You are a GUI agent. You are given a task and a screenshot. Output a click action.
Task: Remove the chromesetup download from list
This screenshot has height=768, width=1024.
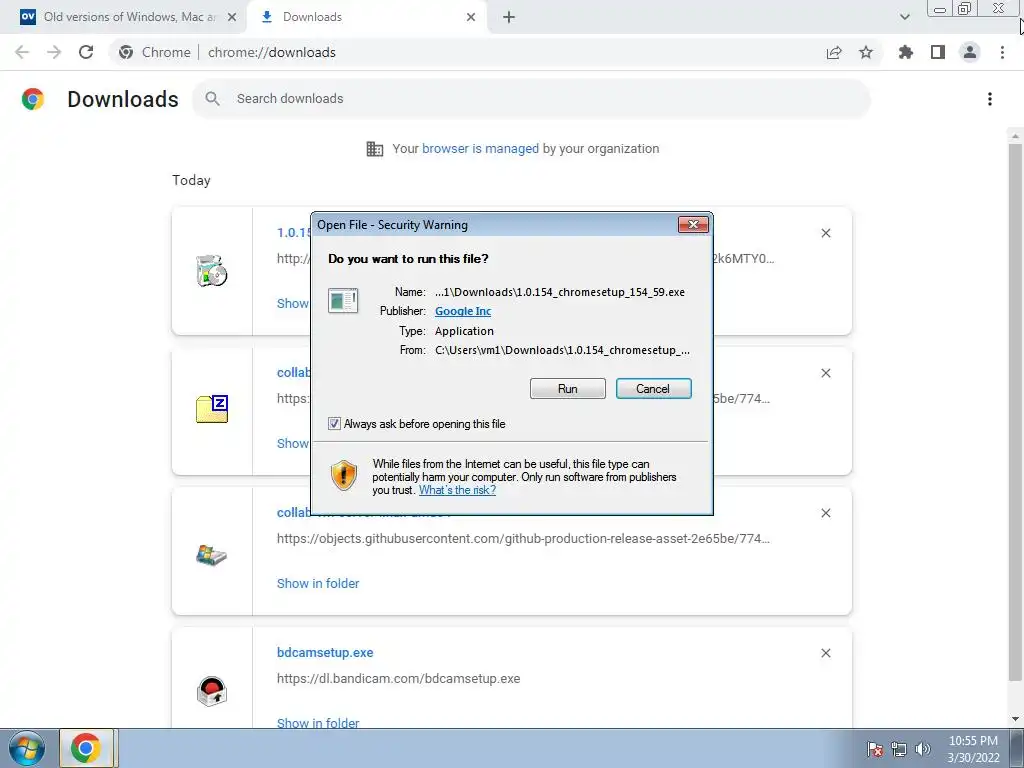pyautogui.click(x=825, y=233)
